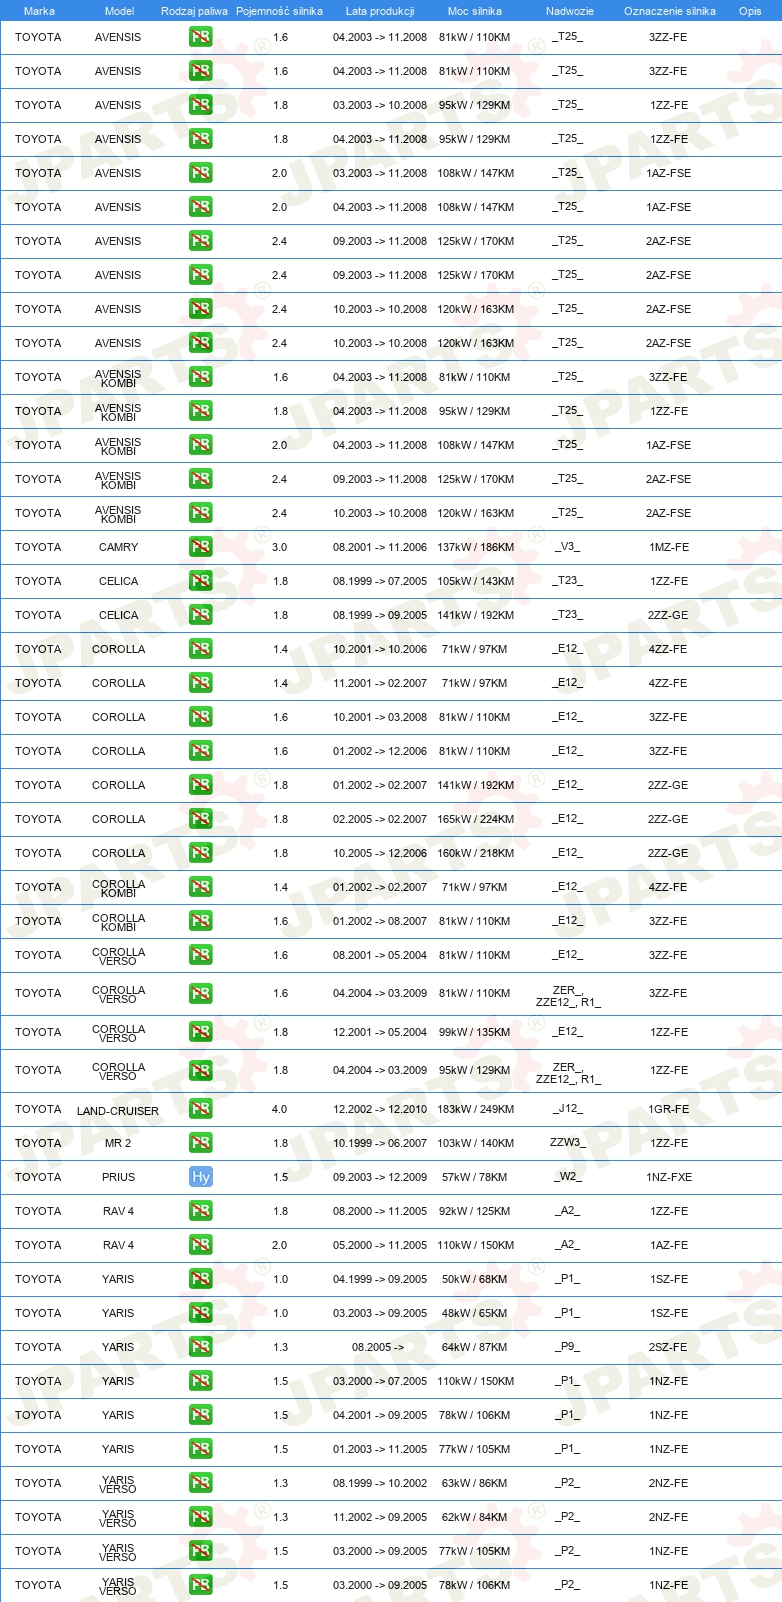The width and height of the screenshot is (782, 1602).
Task: Click the fuel icon for AVENSIS KOMBI 170KM
Action: pos(201,479)
